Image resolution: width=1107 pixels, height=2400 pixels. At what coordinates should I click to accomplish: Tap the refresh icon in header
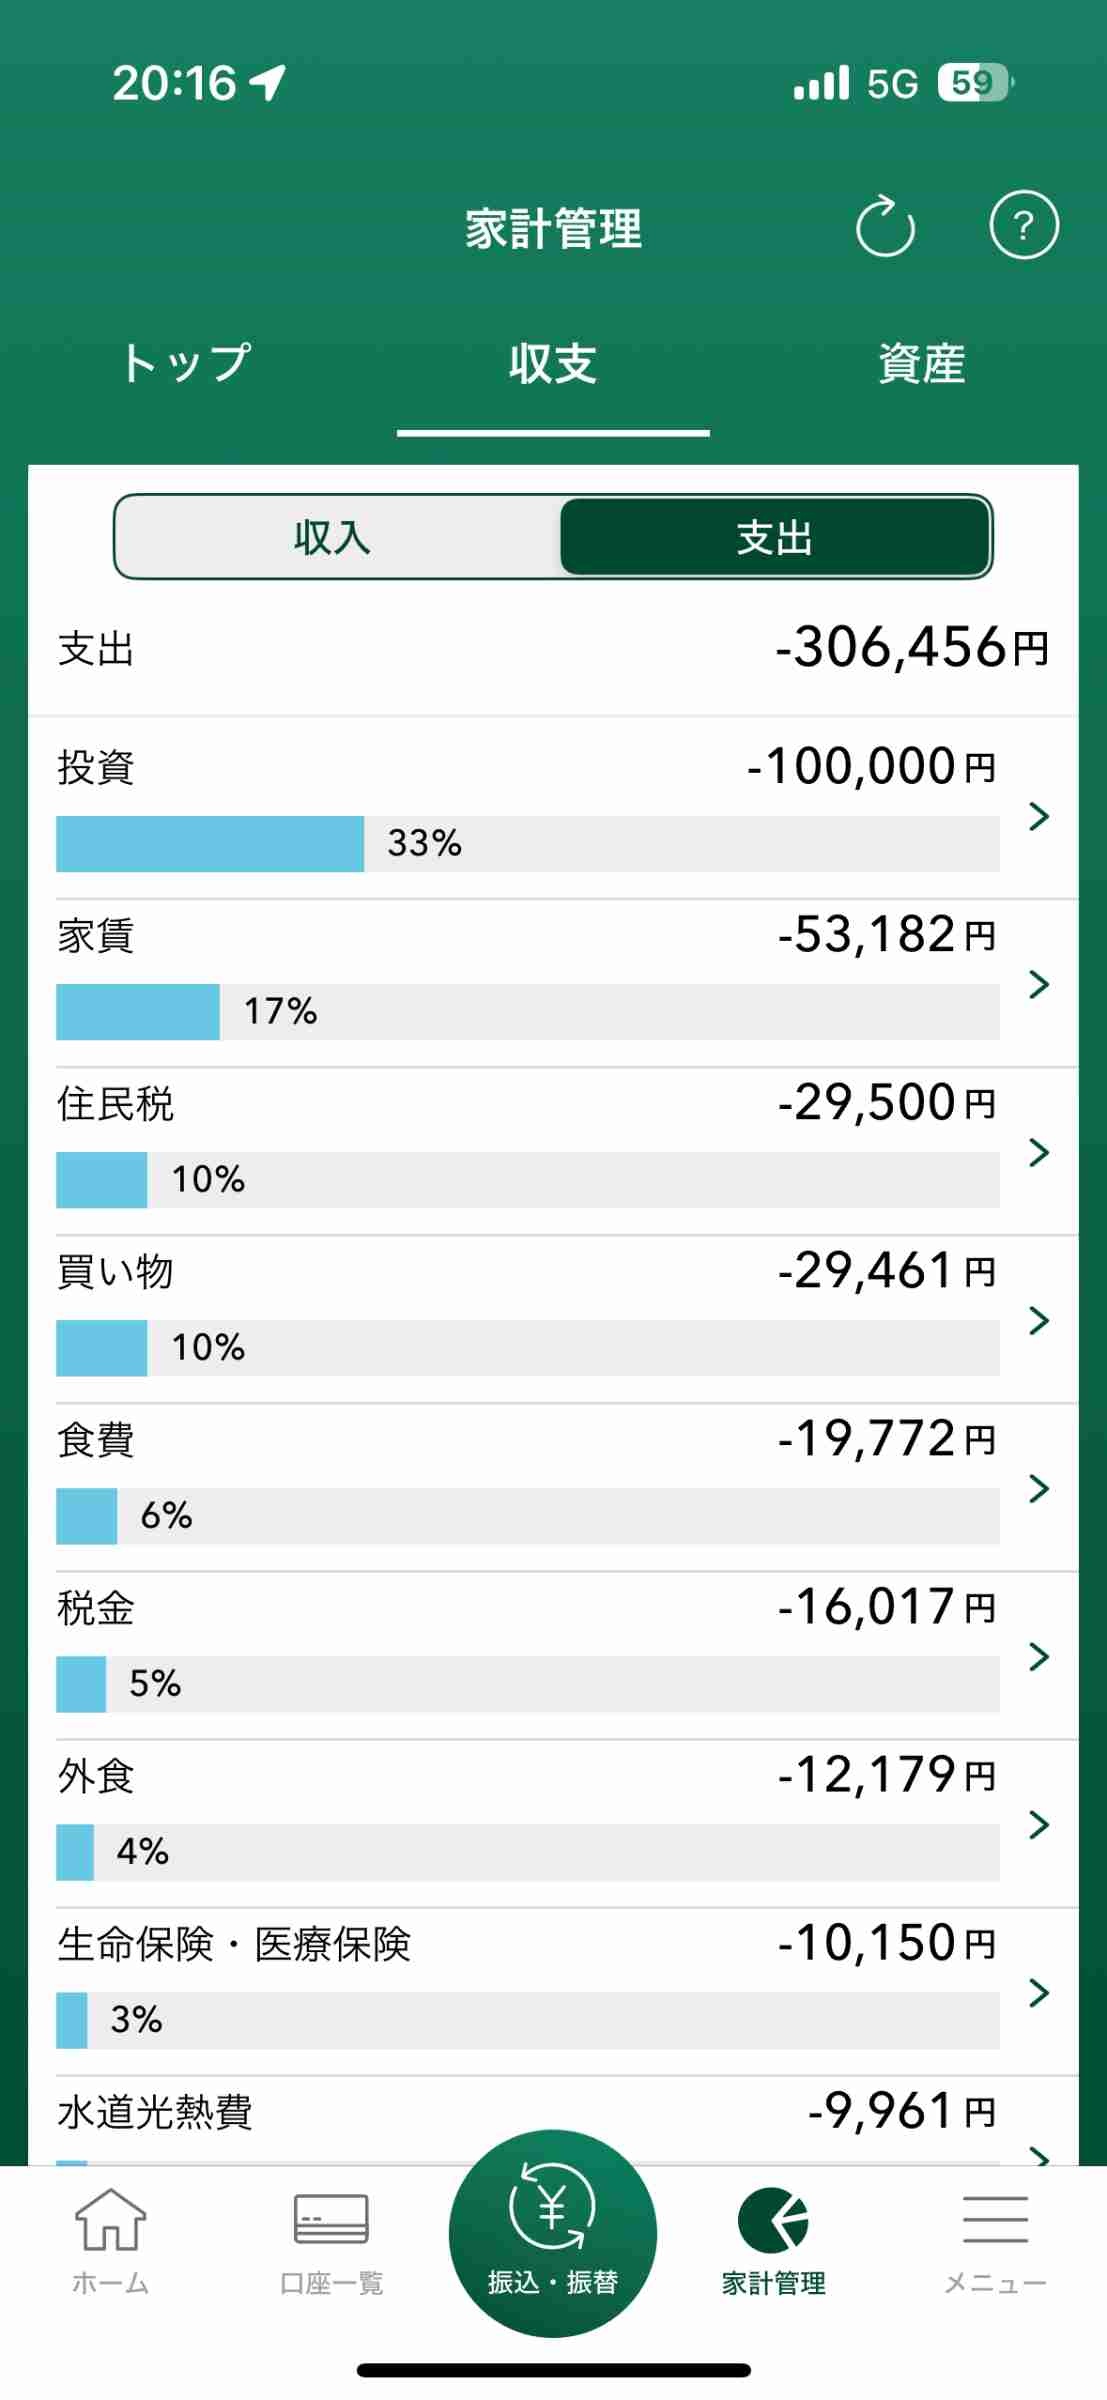coord(885,227)
